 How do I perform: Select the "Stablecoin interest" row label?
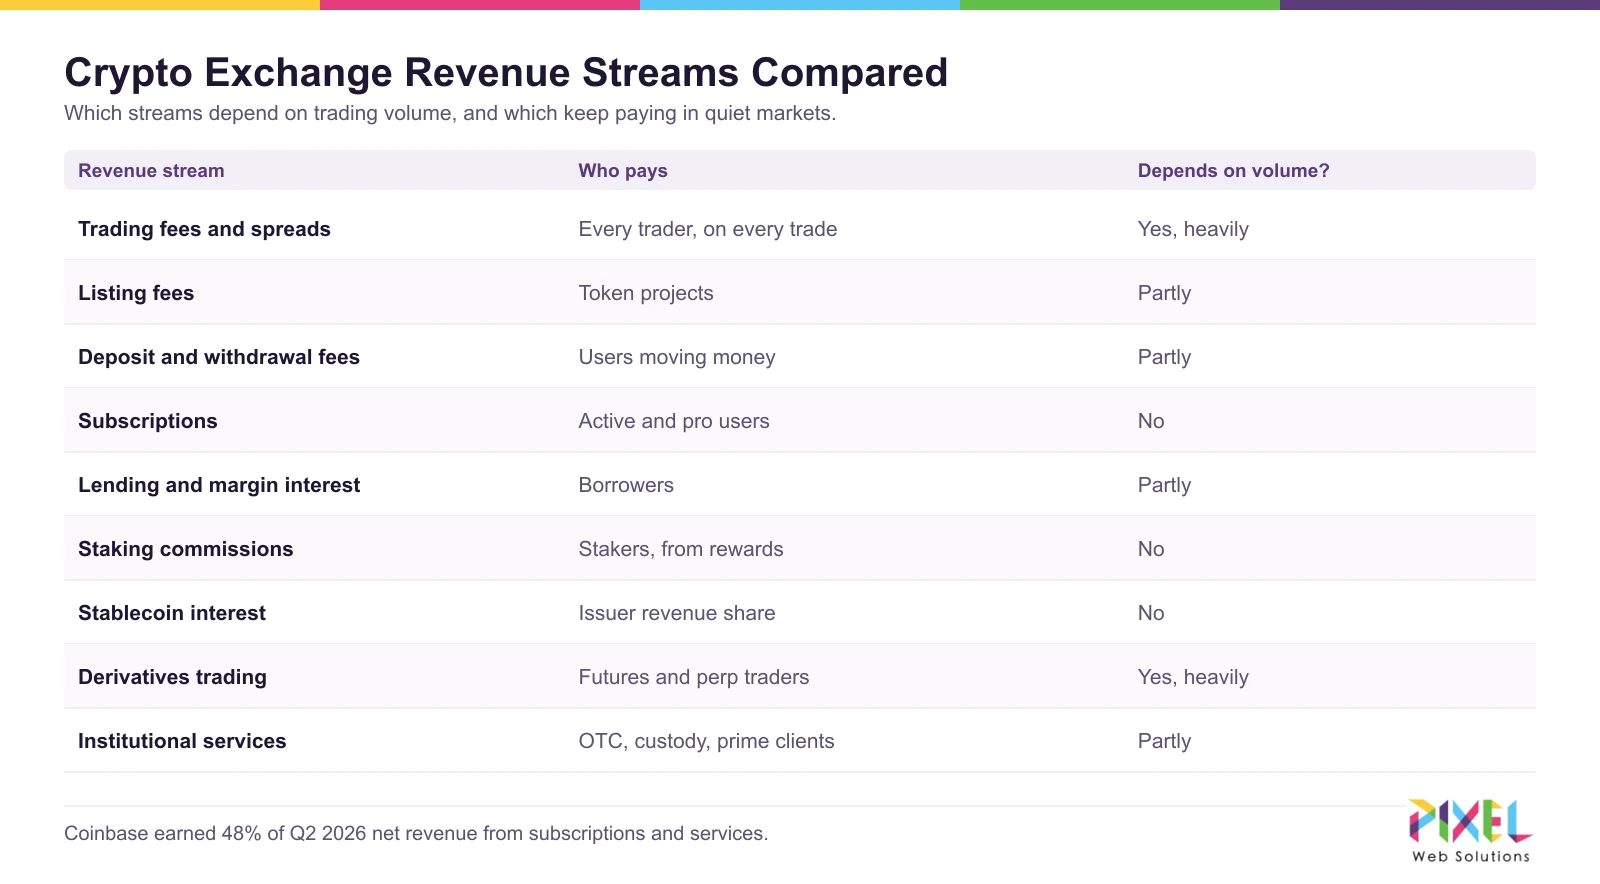tap(172, 613)
